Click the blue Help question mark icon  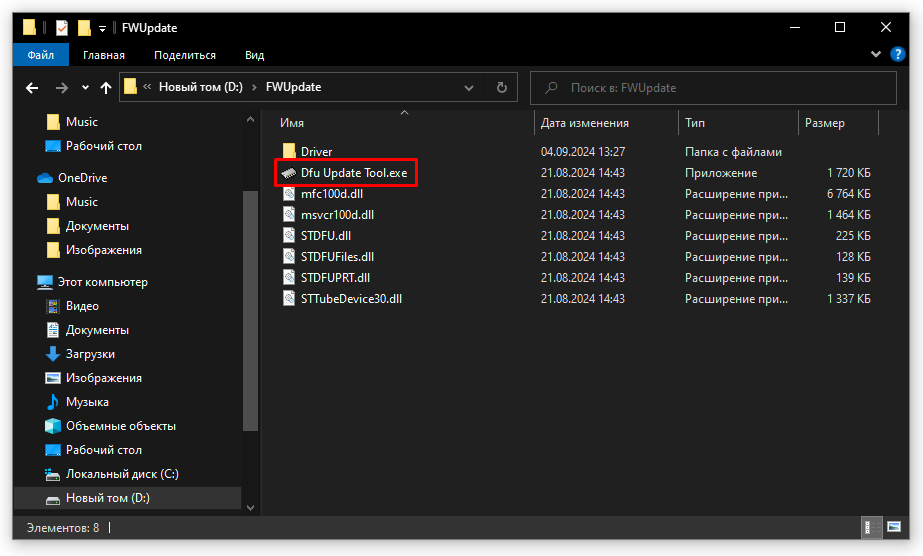(x=897, y=55)
